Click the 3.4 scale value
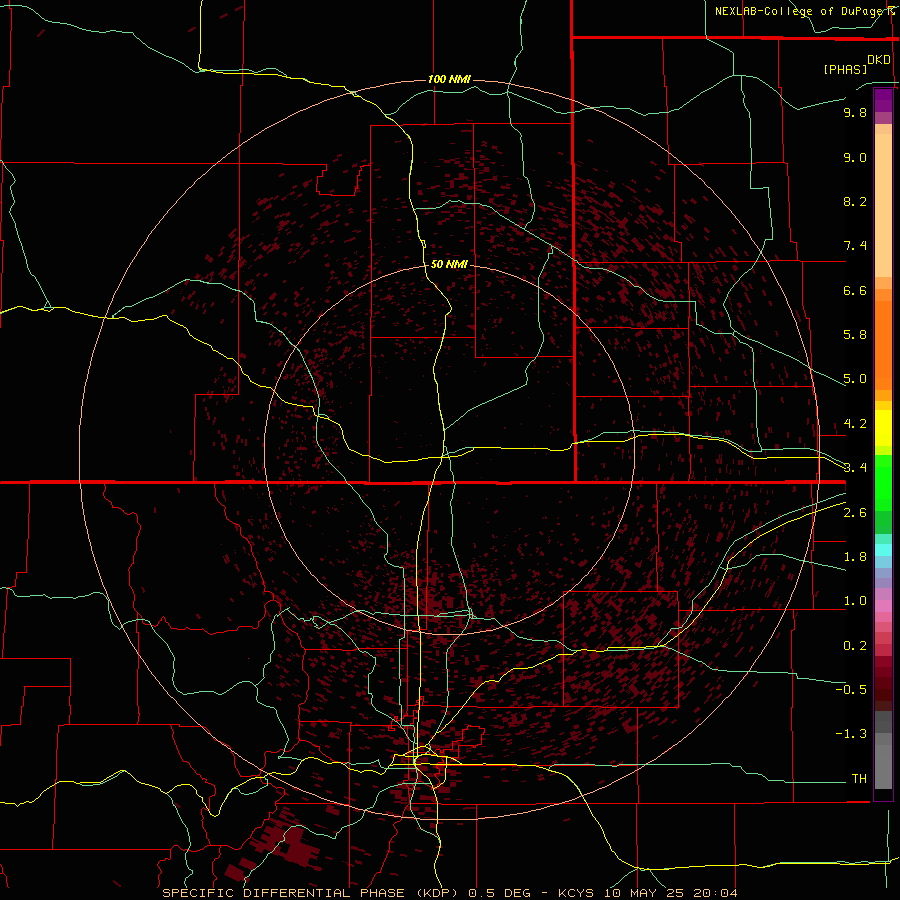The width and height of the screenshot is (900, 900). [855, 468]
